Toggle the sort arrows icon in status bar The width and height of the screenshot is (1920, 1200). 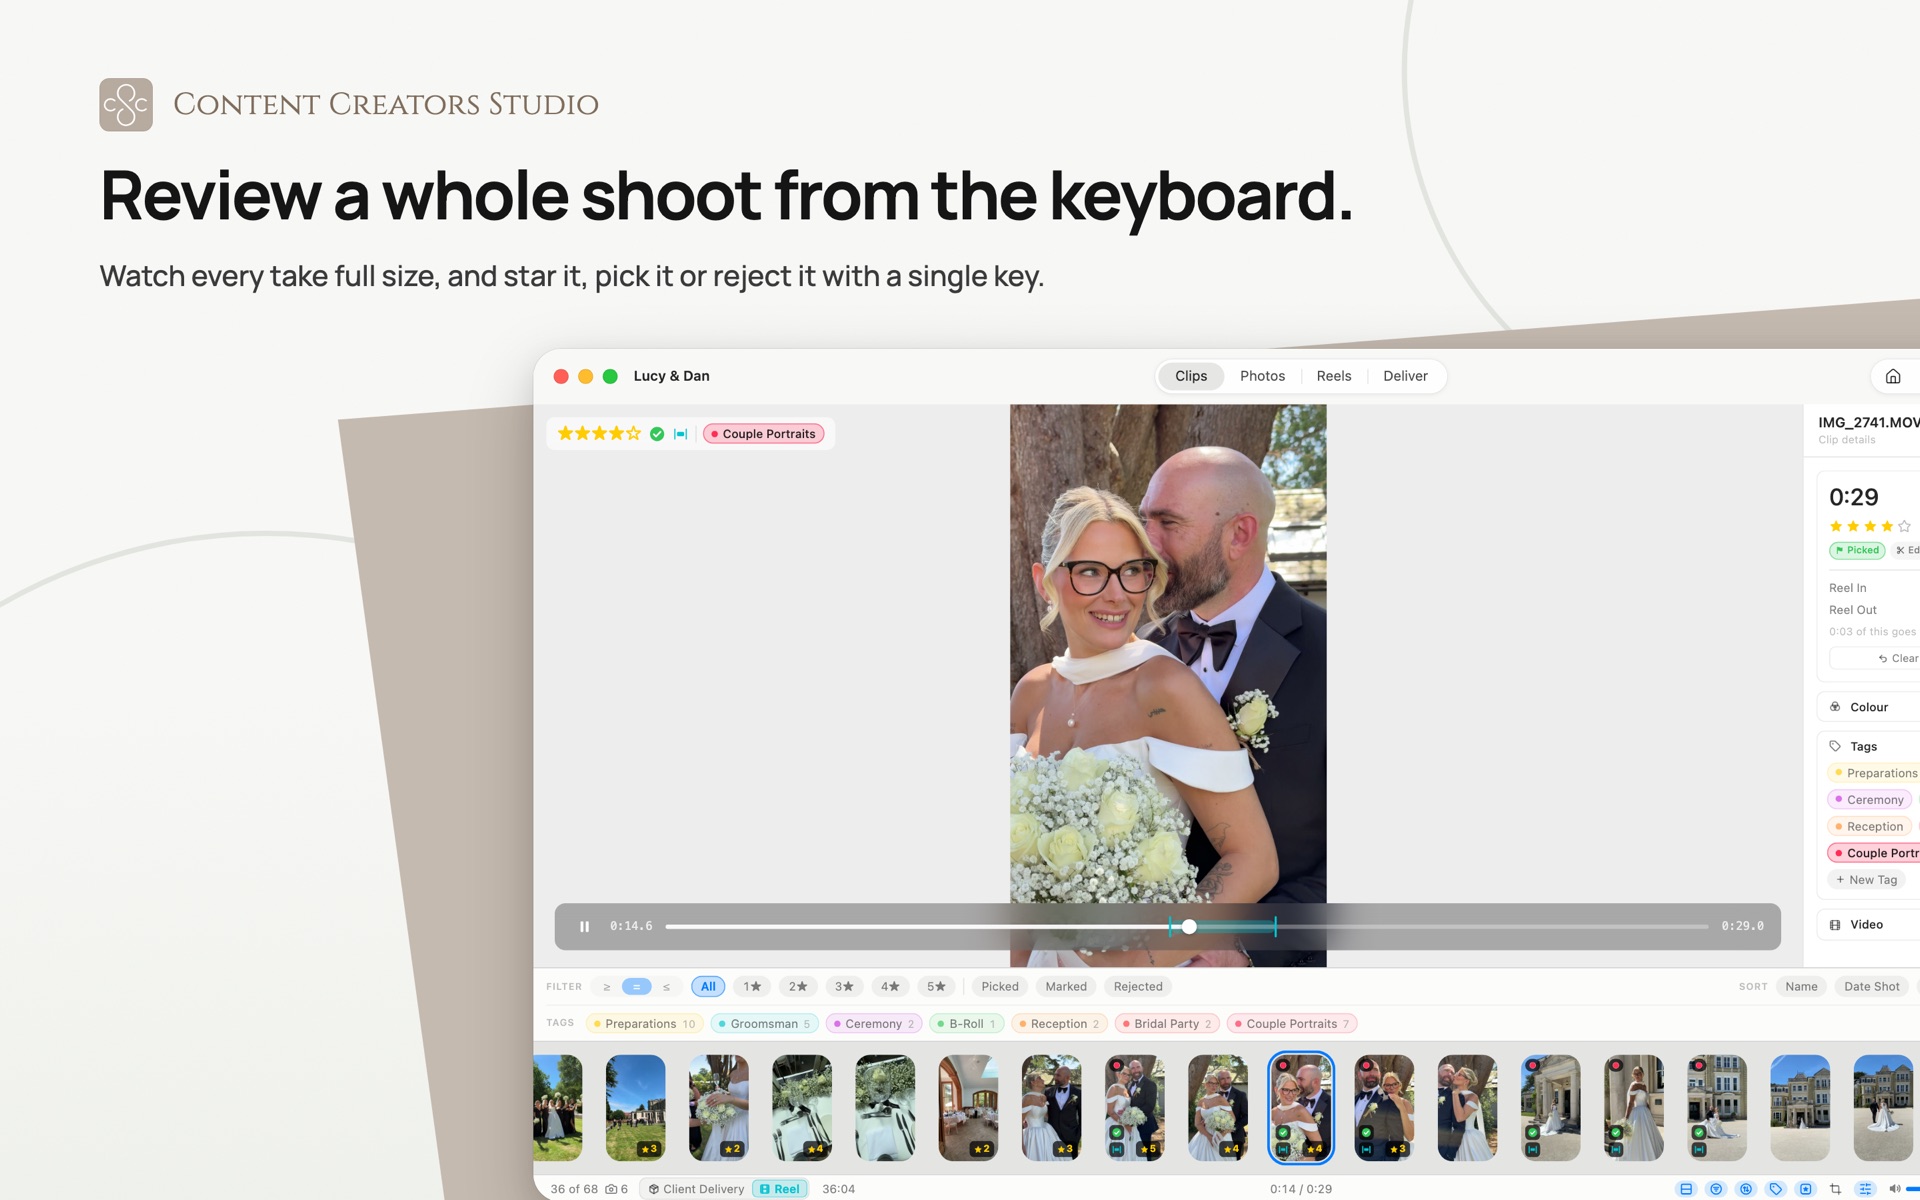1746,1189
